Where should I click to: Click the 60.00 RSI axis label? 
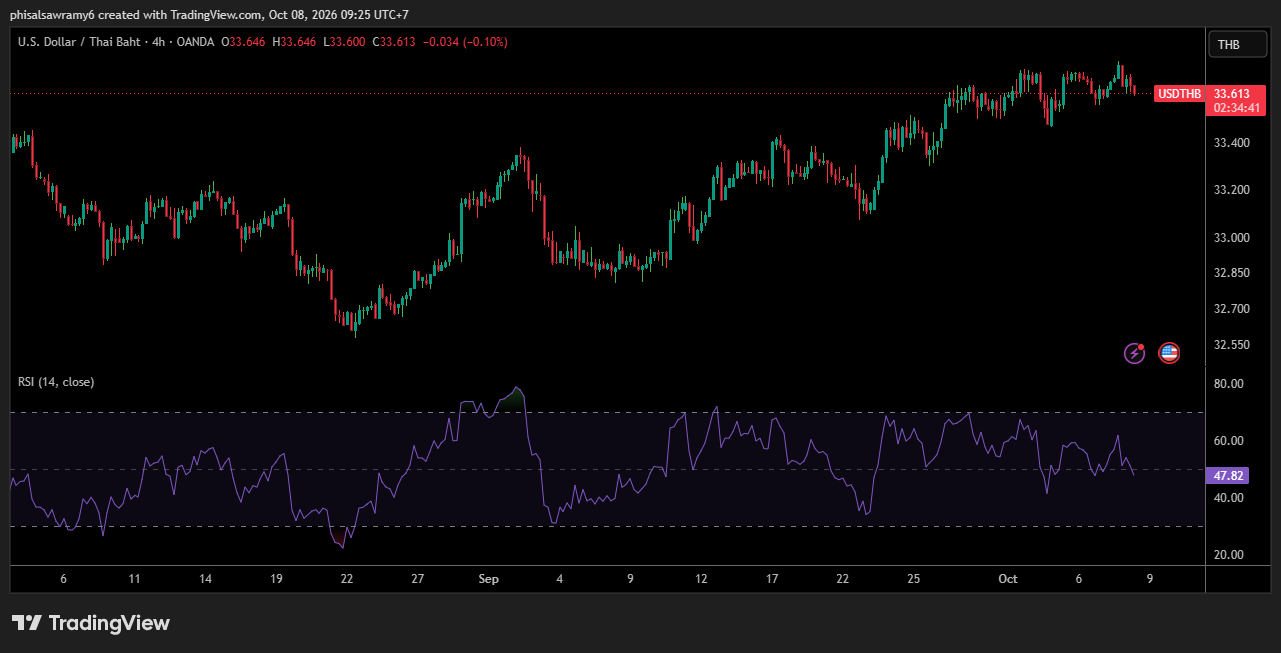[1228, 441]
